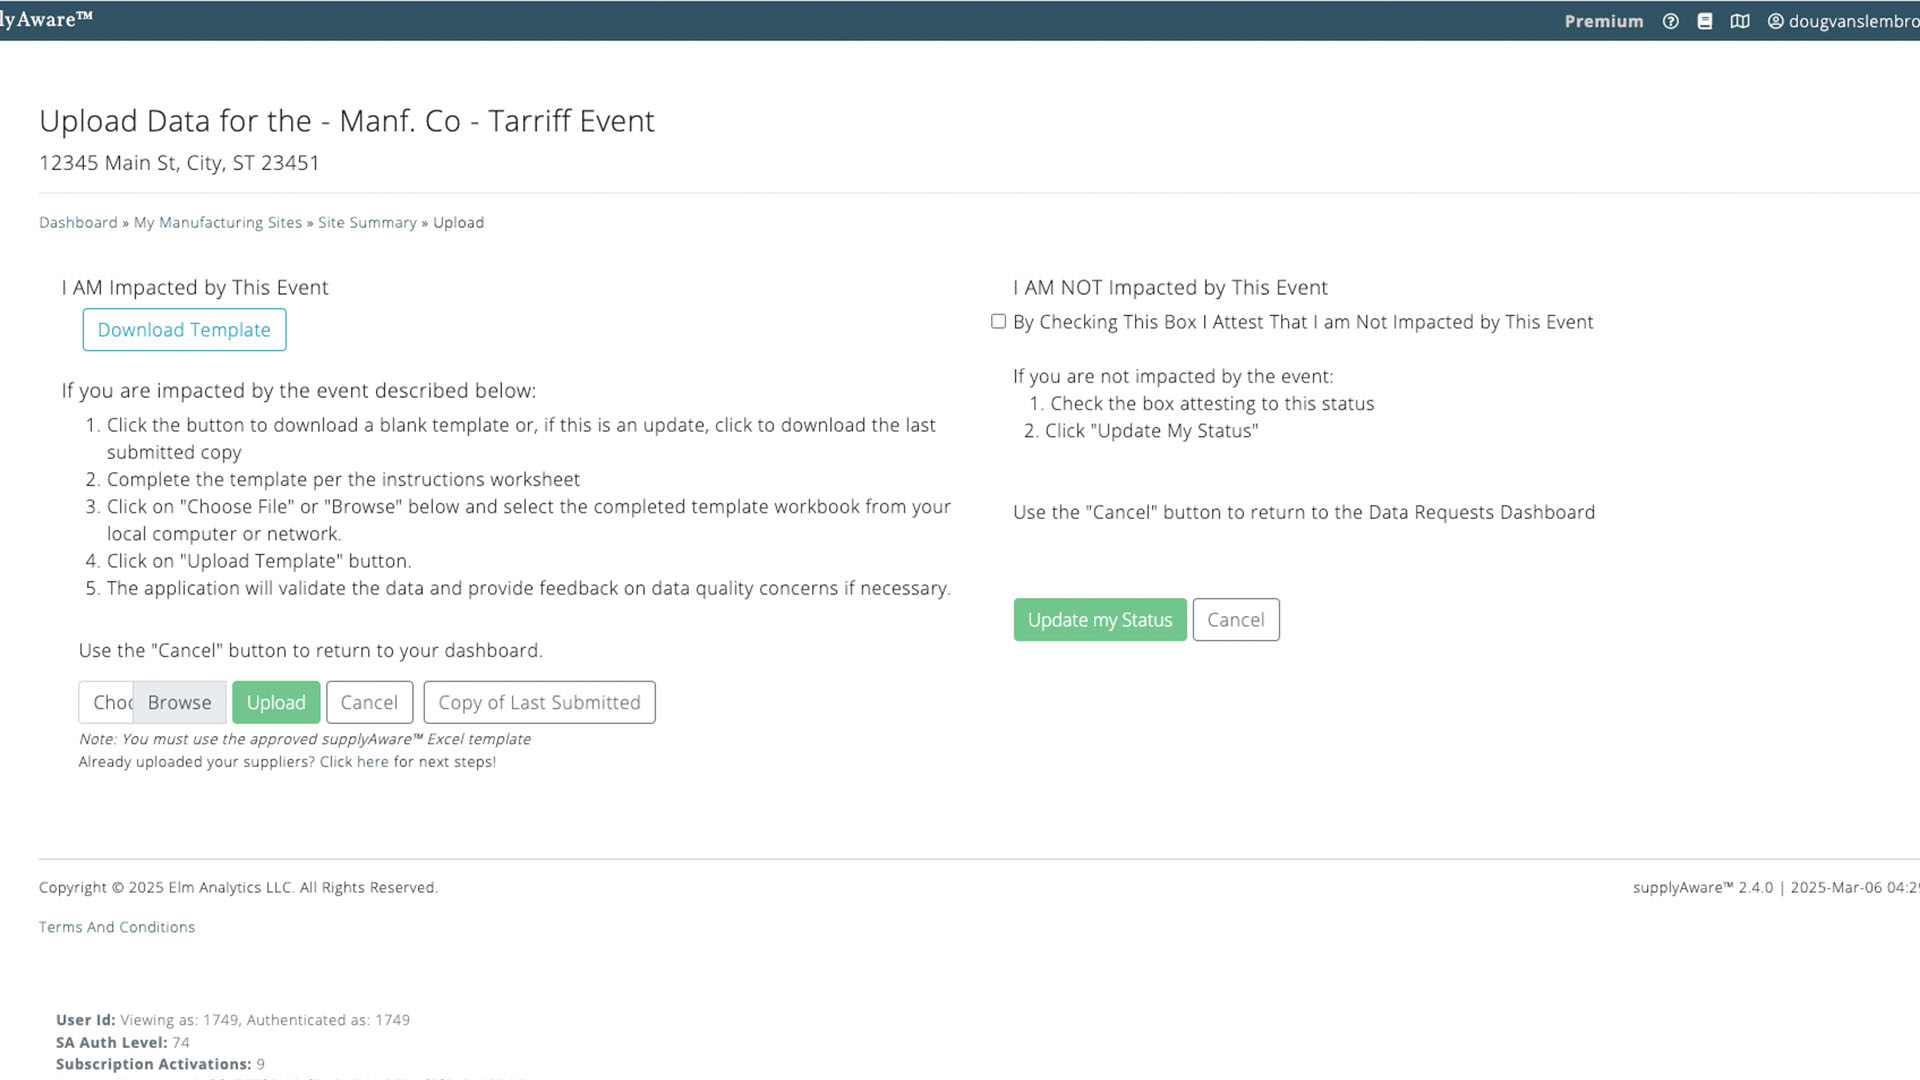The image size is (1920, 1080).
Task: Cancel next to Update my Status
Action: pos(1235,620)
